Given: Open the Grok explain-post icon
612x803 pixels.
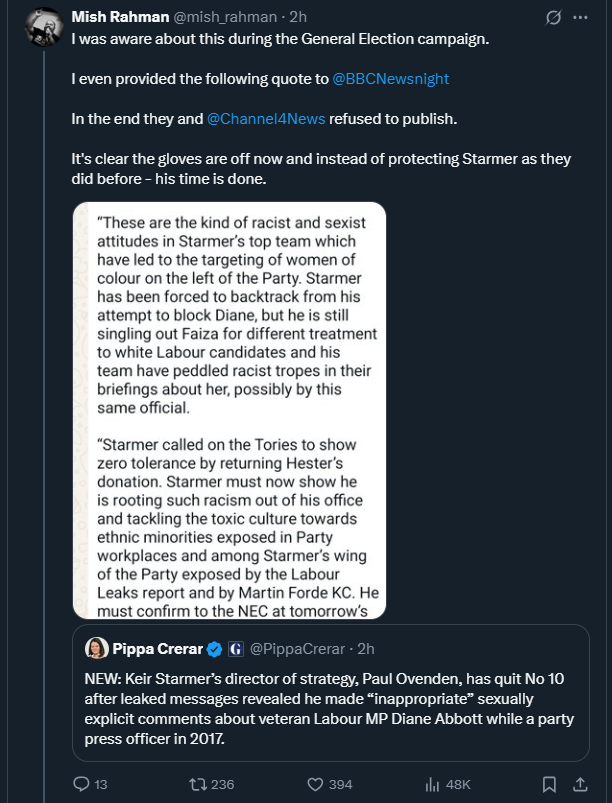Looking at the screenshot, I should pos(552,18).
